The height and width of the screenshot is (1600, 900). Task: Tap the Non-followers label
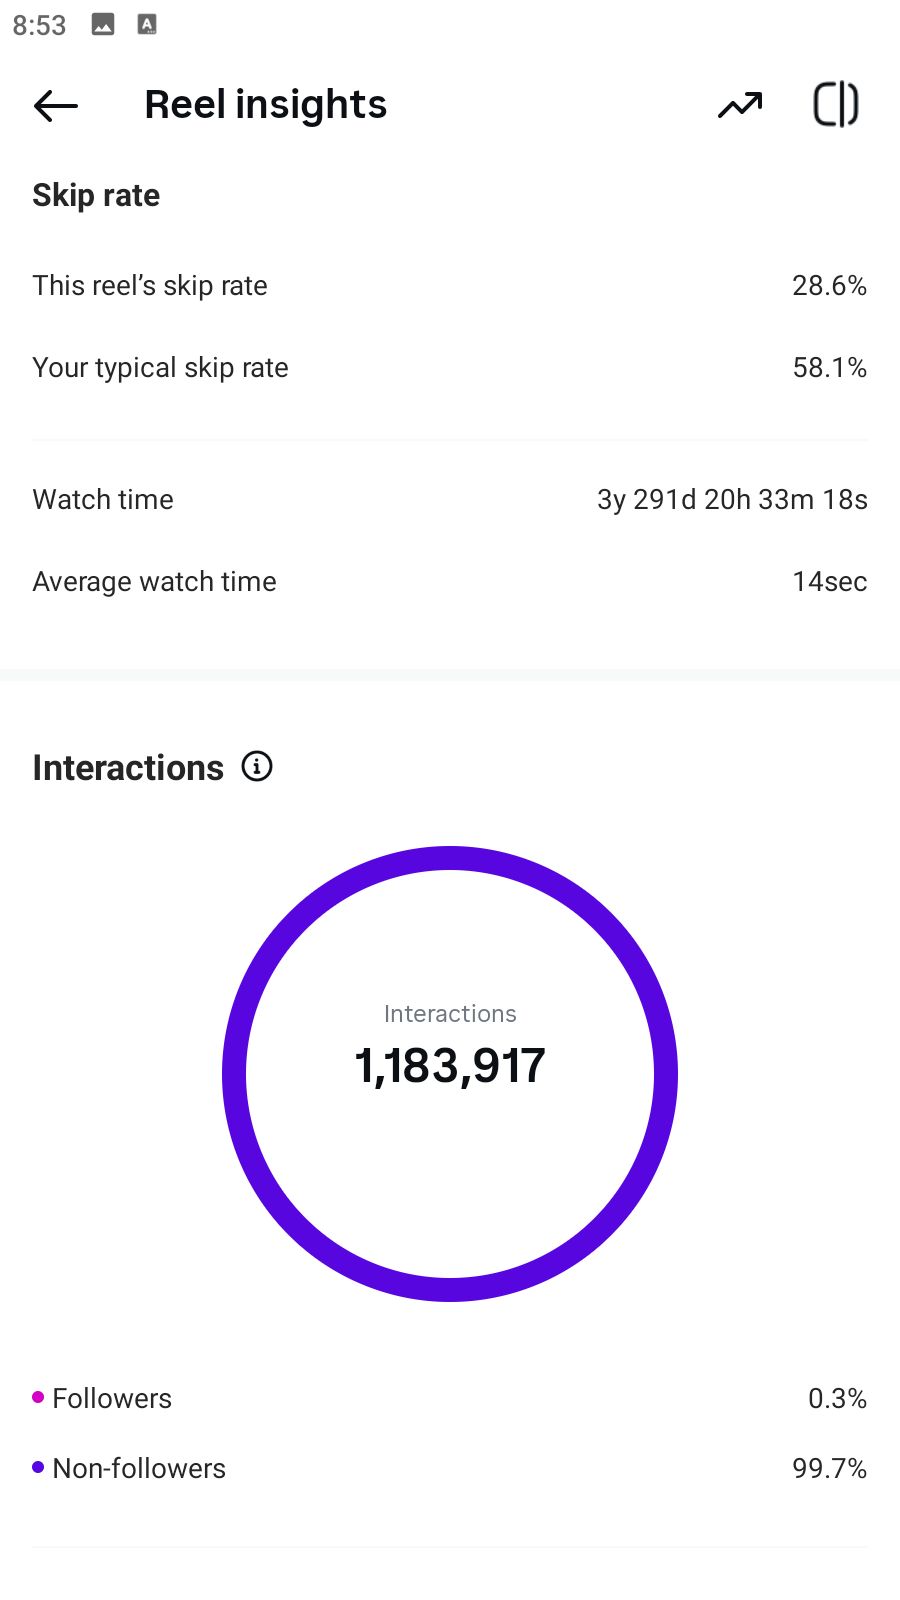click(139, 1468)
